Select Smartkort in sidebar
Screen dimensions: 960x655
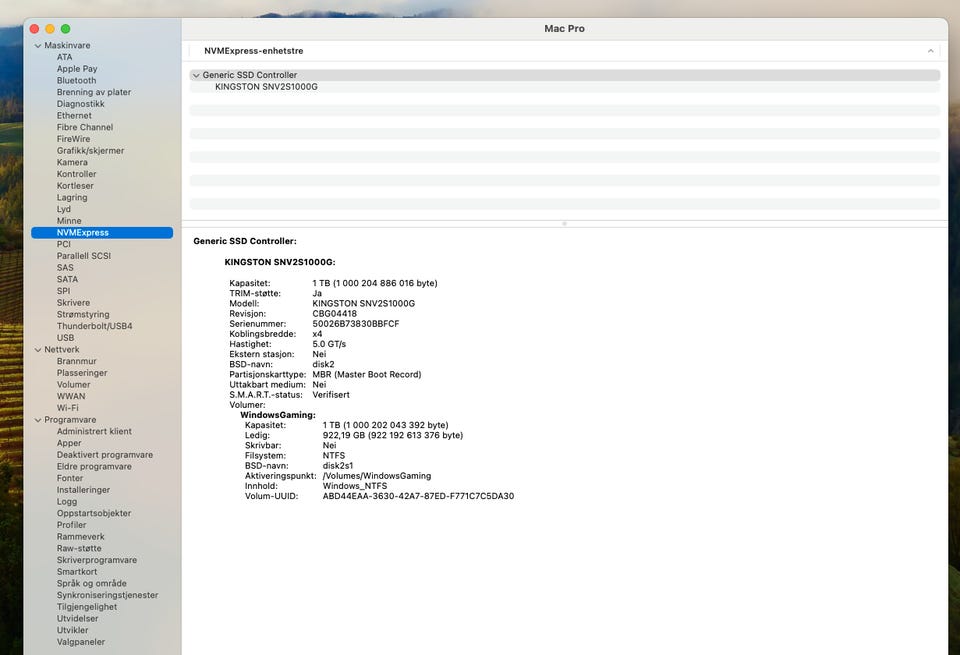(77, 572)
